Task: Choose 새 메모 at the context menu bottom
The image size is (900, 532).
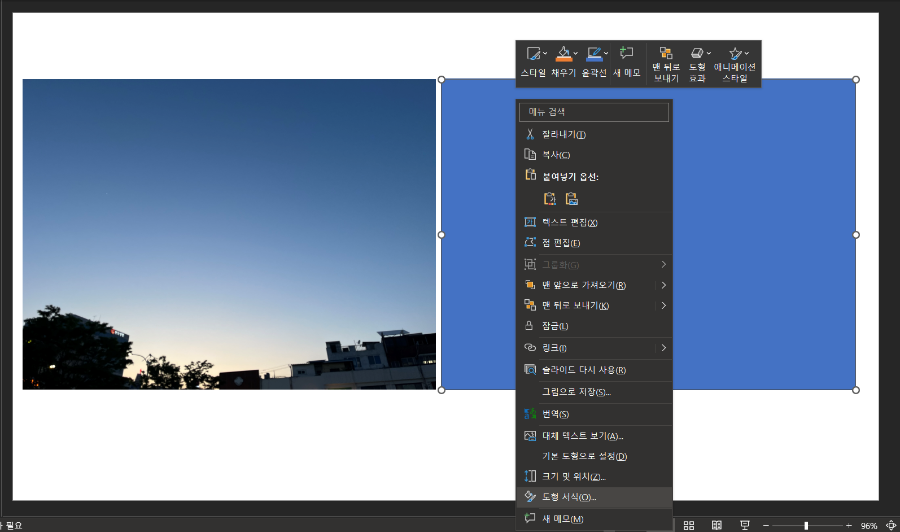Action: (x=594, y=519)
